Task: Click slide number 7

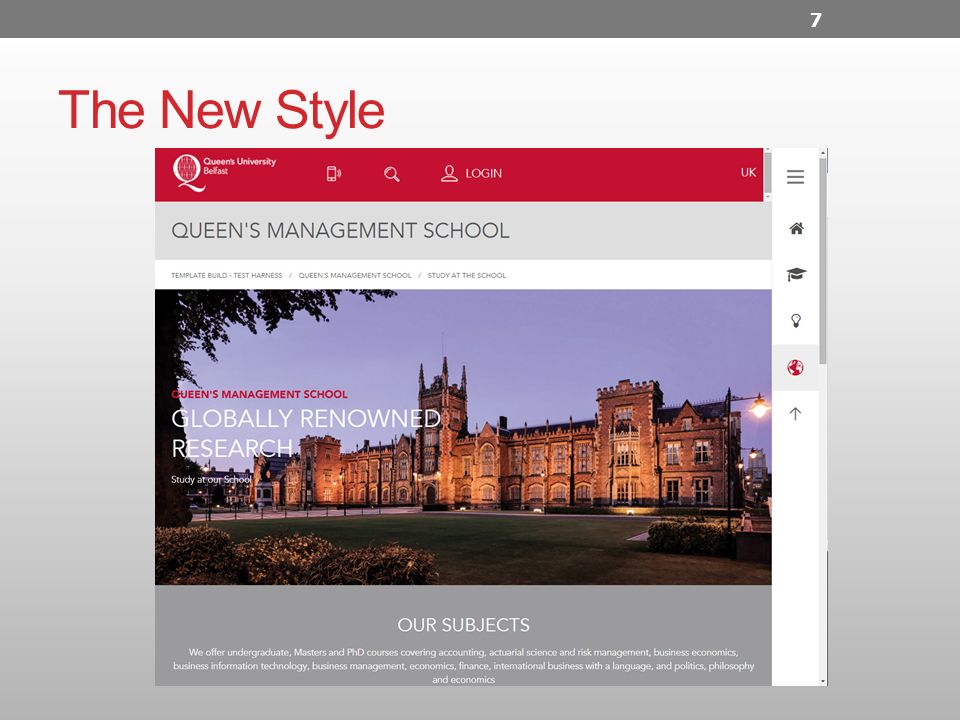Action: 816,20
